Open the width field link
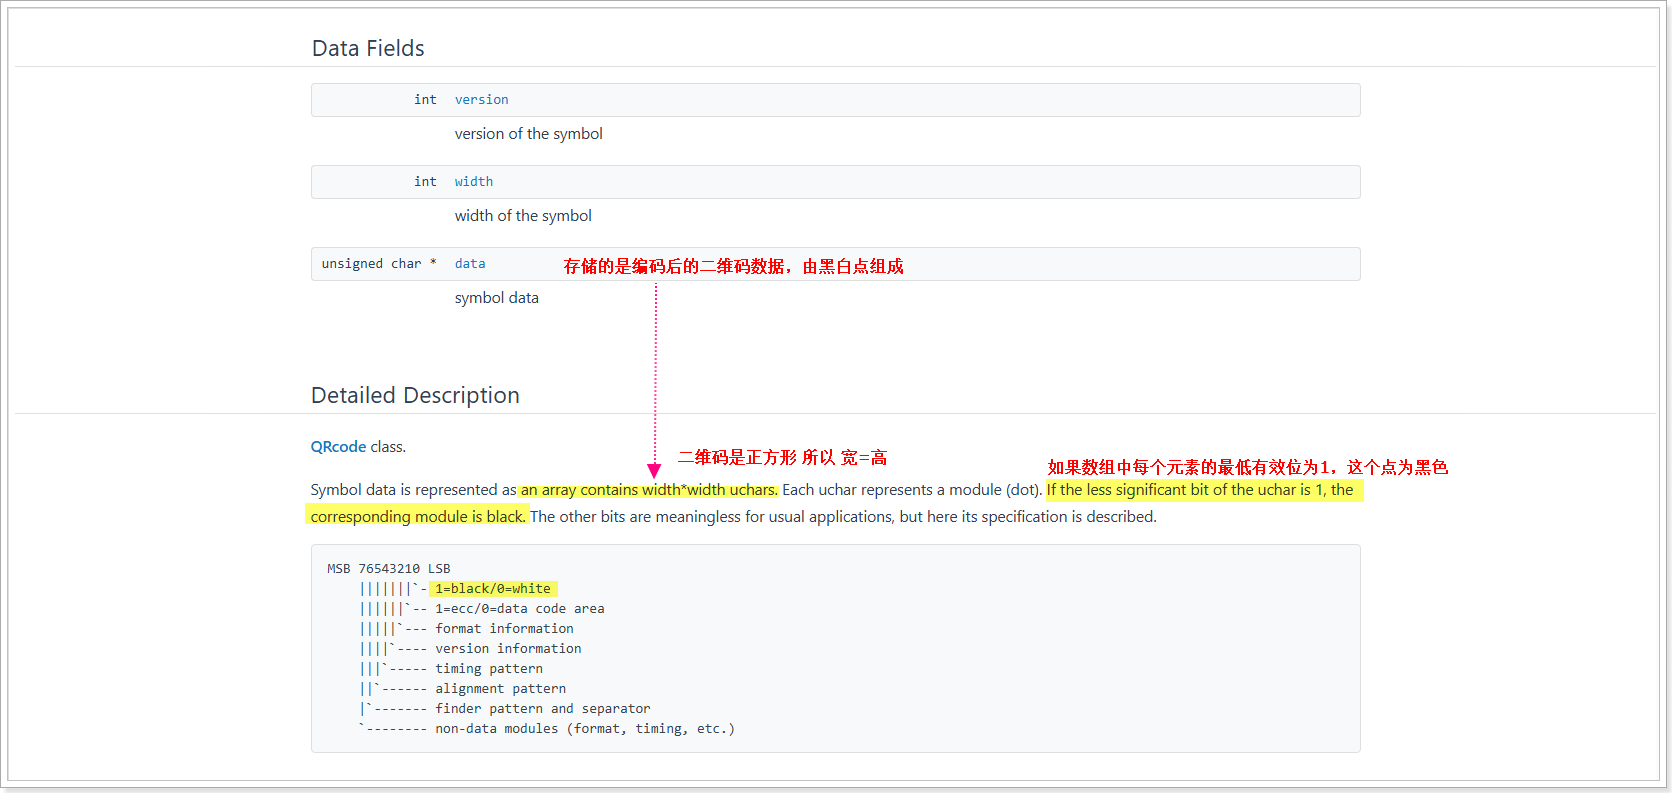 473,182
